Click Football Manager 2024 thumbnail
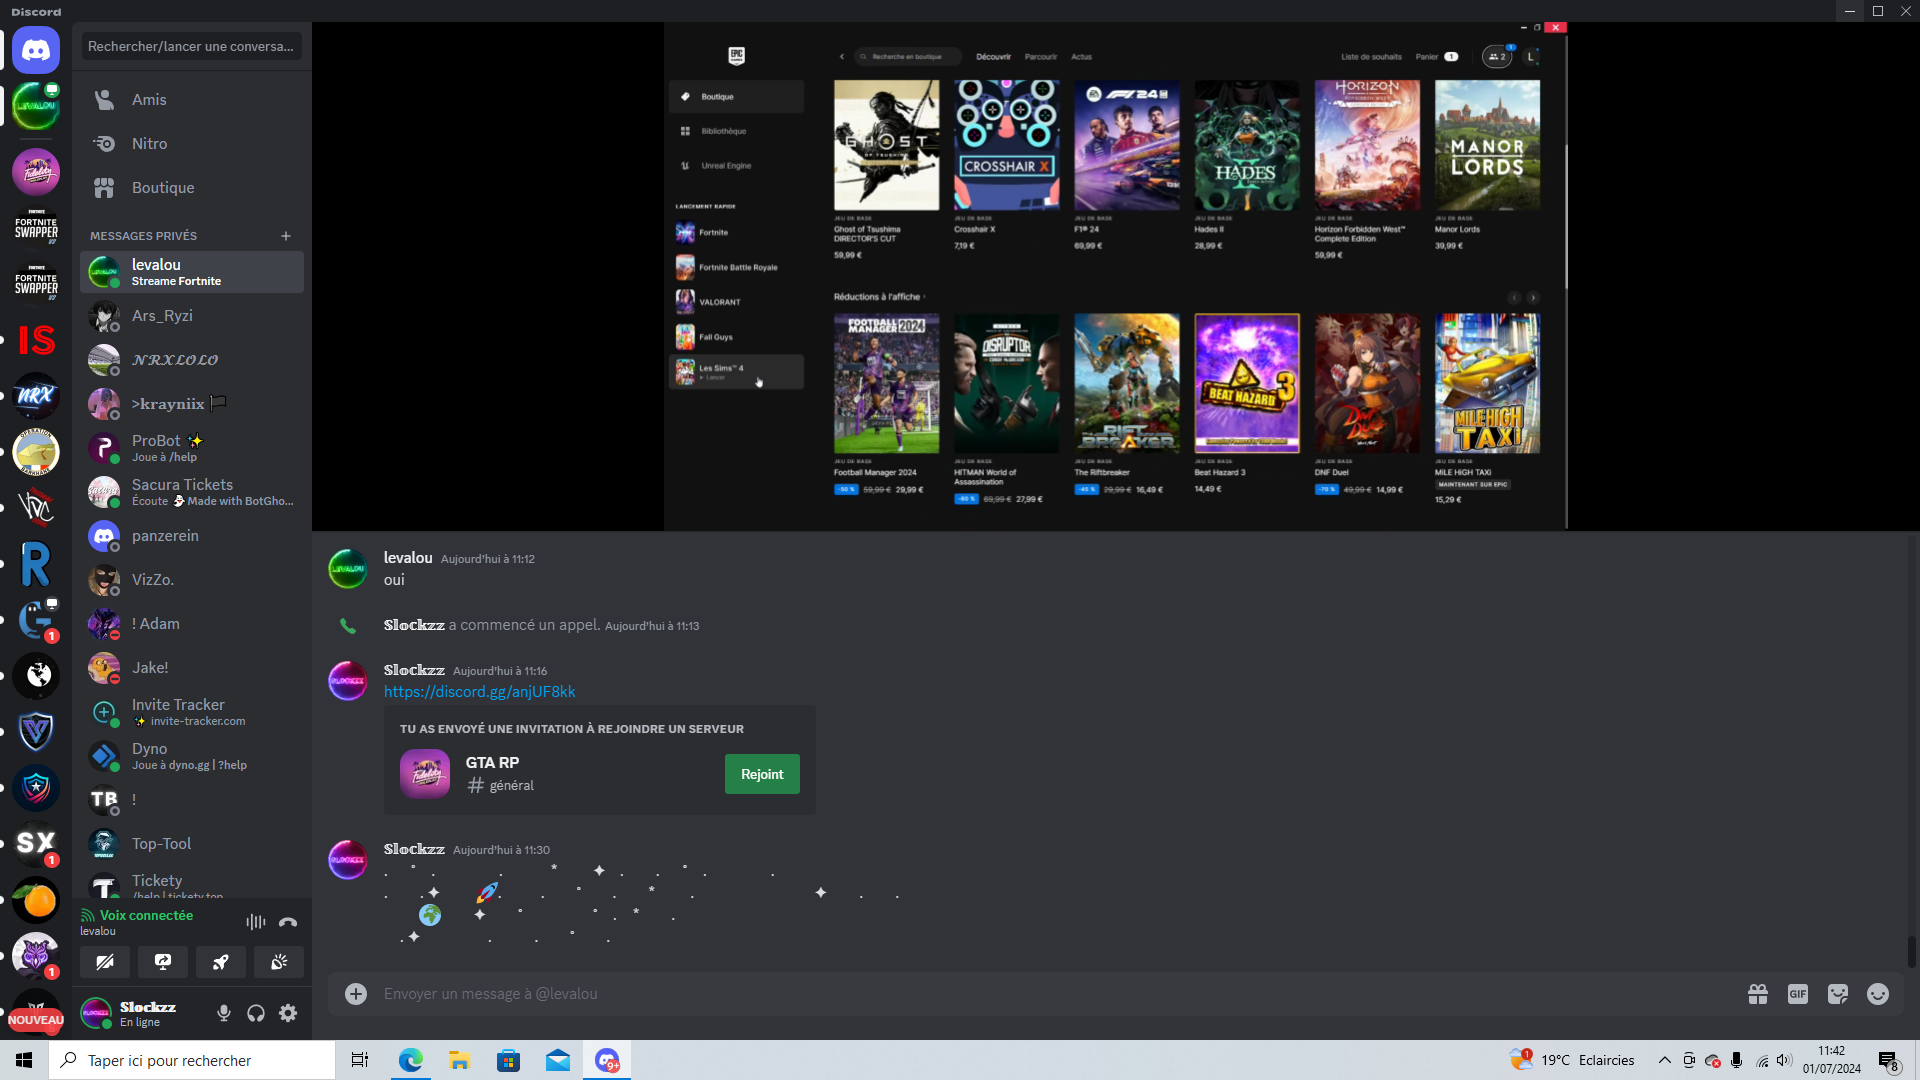 pyautogui.click(x=887, y=384)
